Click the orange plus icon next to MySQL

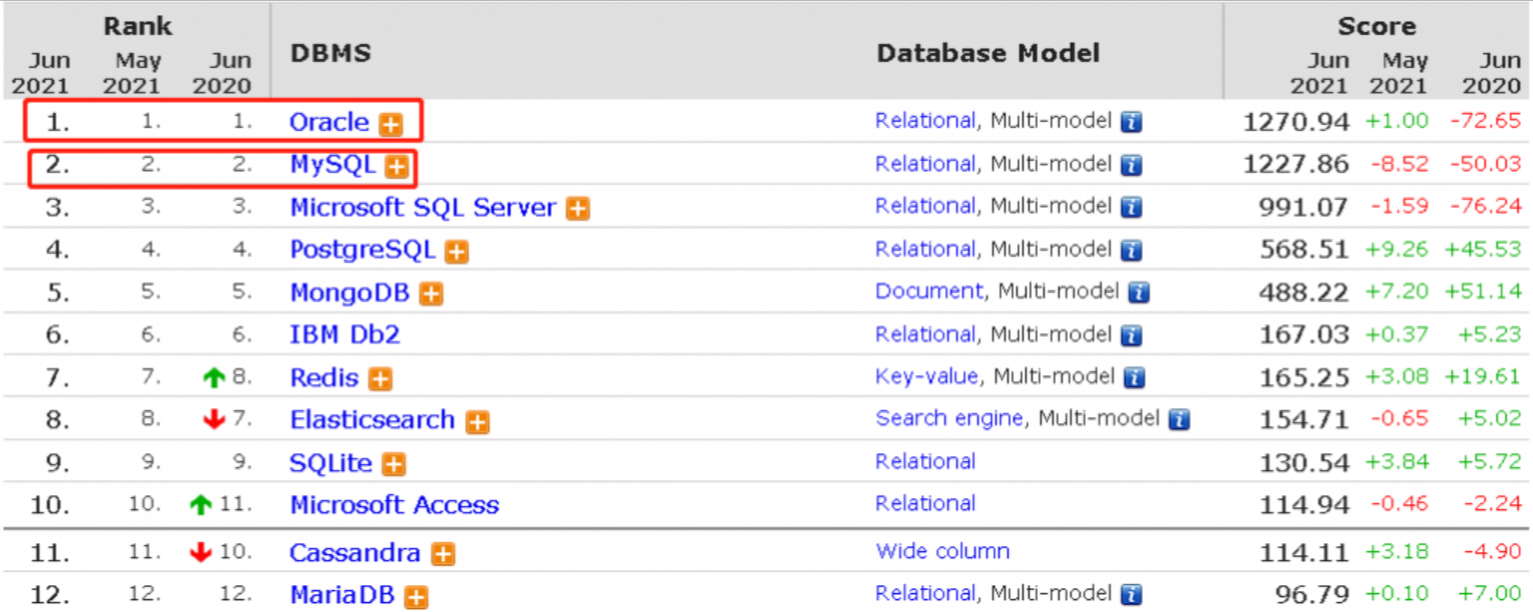(397, 166)
